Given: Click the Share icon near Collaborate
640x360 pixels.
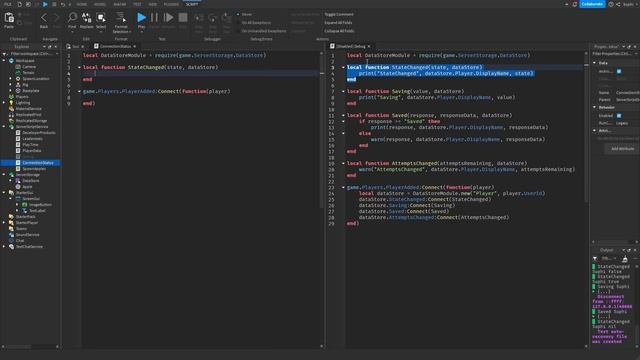Looking at the screenshot, I should pos(618,4).
